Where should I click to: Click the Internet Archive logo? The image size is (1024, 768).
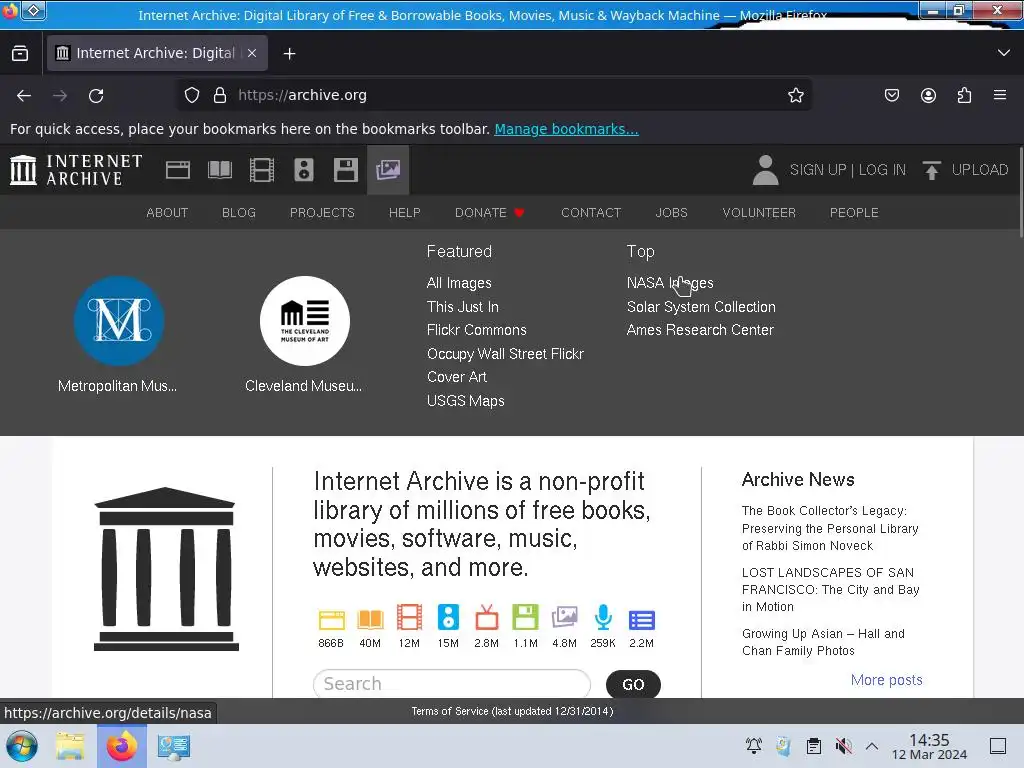(x=76, y=170)
